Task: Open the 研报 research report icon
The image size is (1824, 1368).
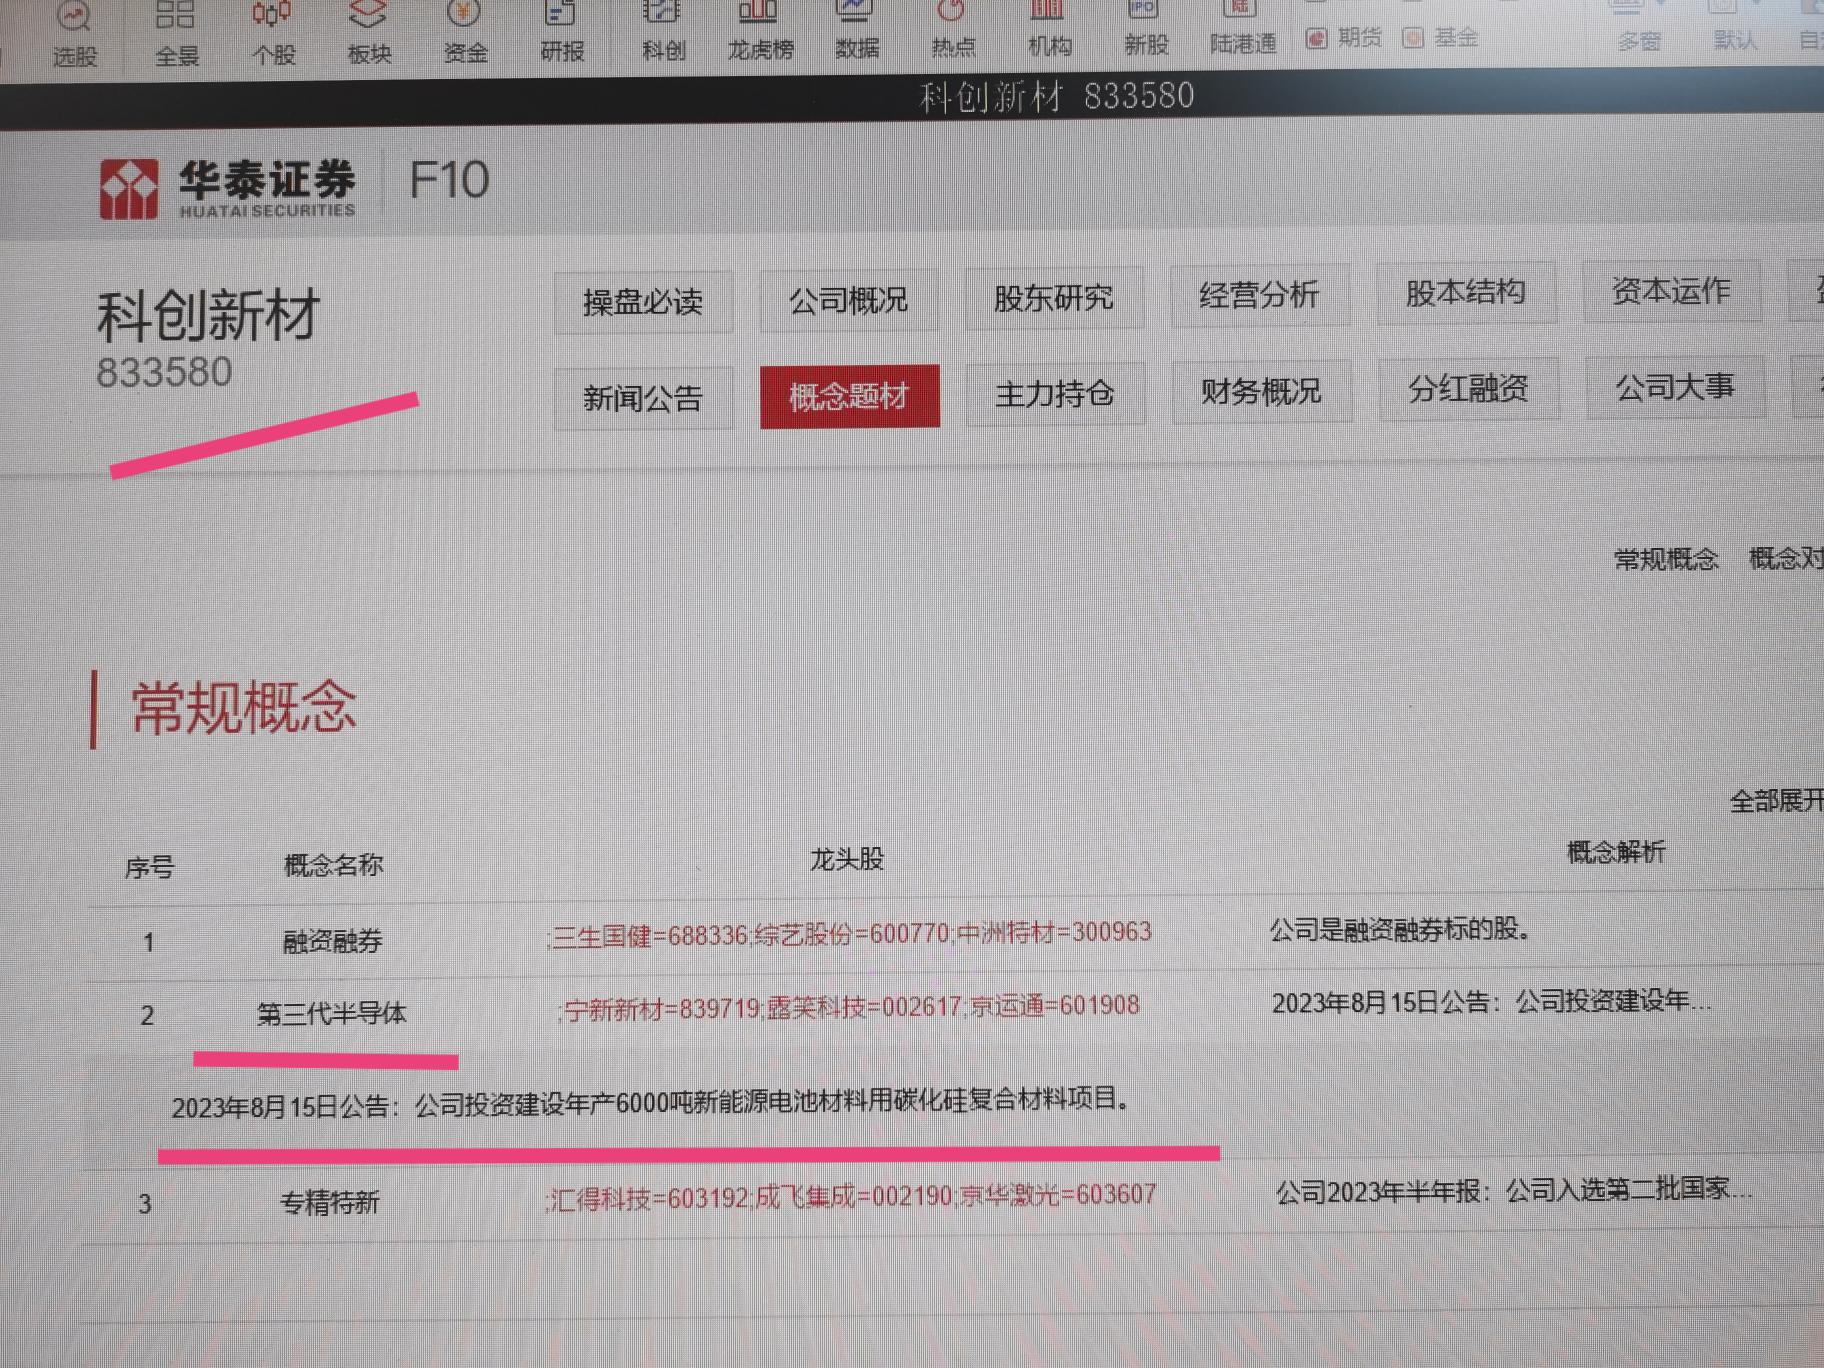Action: (x=561, y=31)
